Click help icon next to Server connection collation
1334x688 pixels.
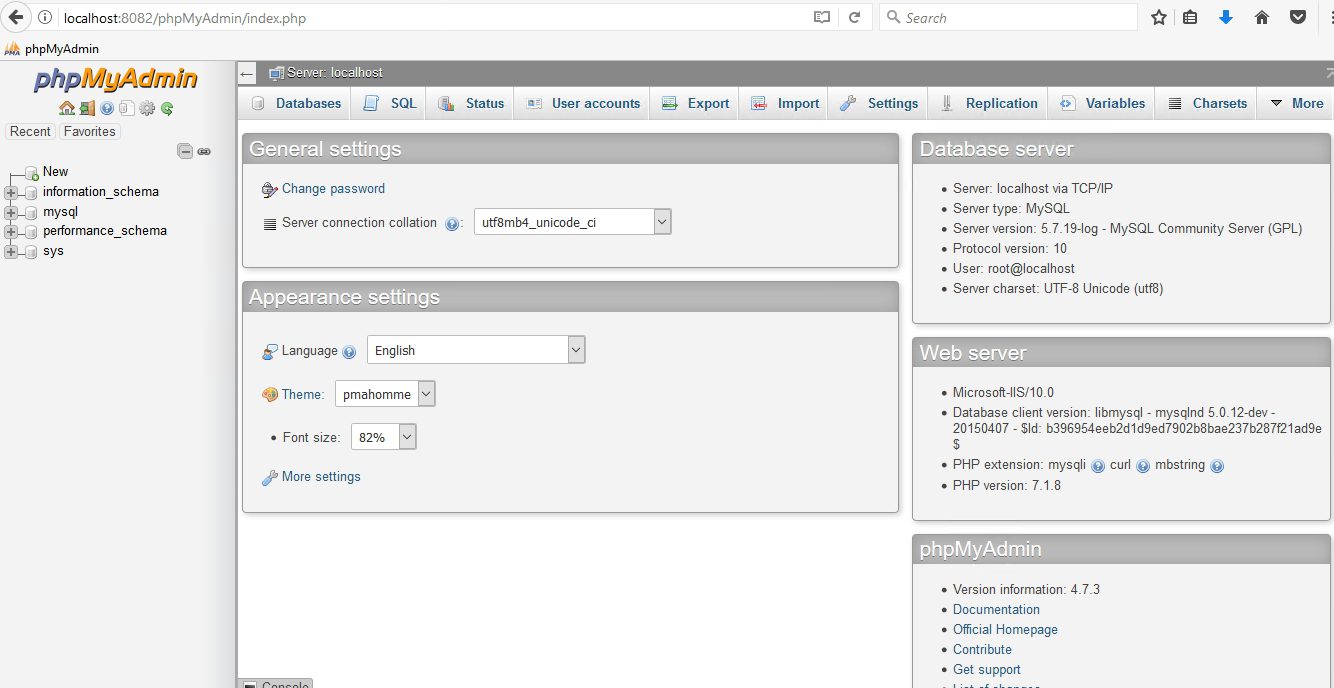(x=452, y=224)
